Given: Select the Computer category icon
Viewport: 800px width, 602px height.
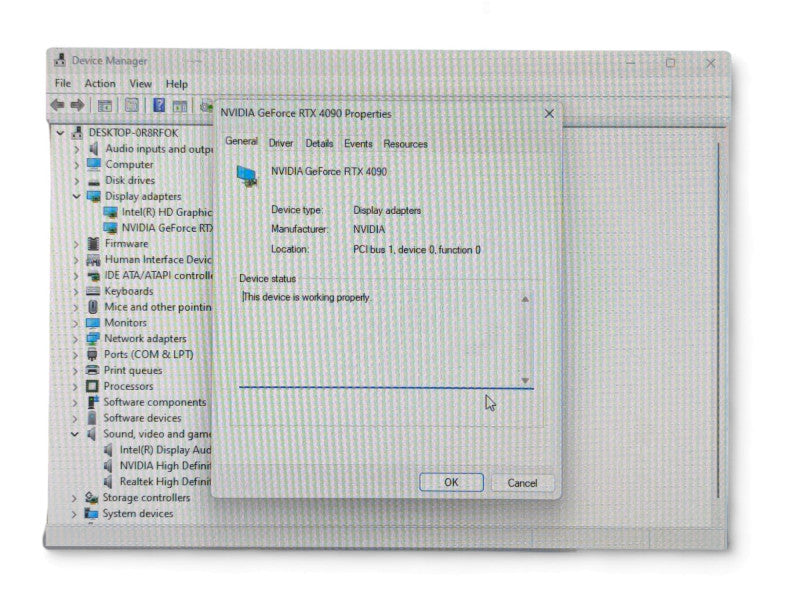Looking at the screenshot, I should [x=94, y=164].
